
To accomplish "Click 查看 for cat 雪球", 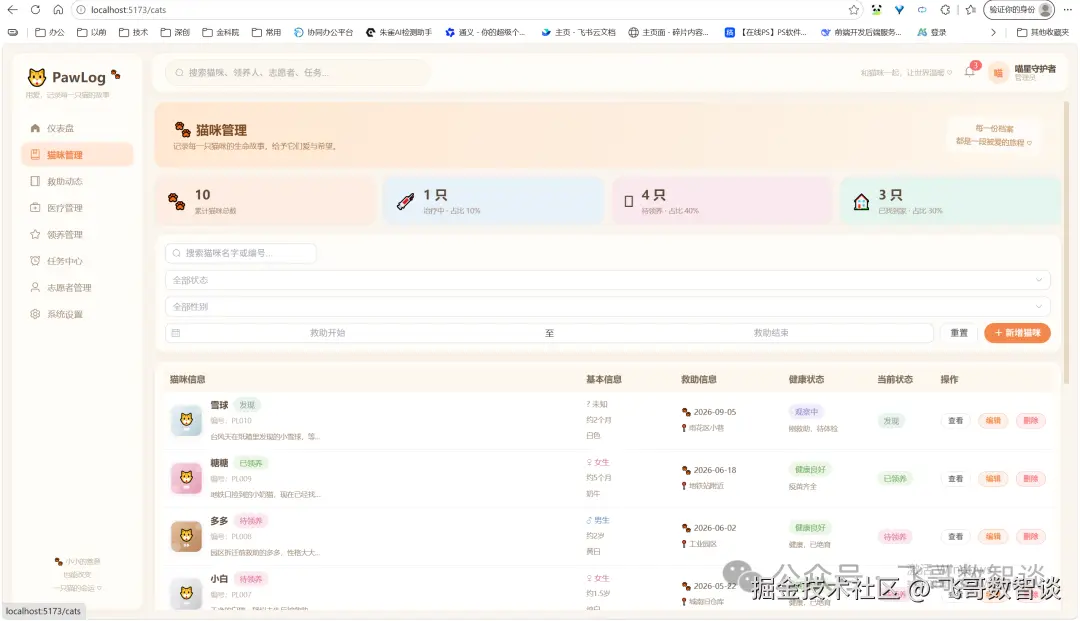I will tap(955, 421).
